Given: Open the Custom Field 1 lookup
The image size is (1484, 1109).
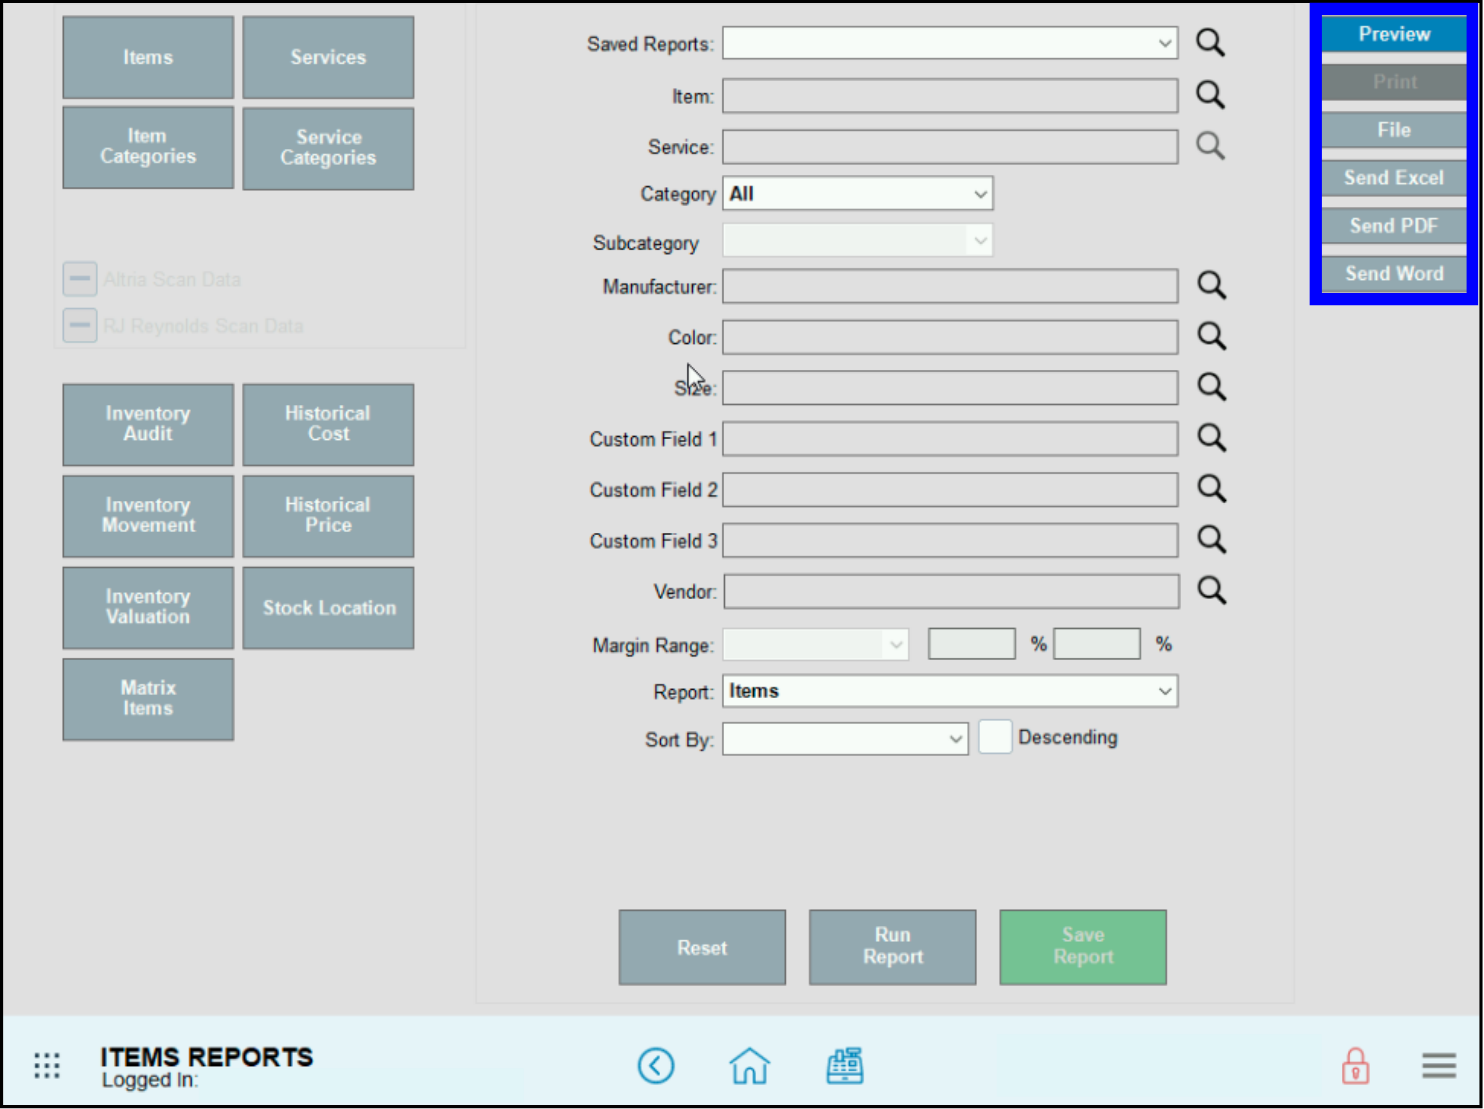Looking at the screenshot, I should point(1211,438).
